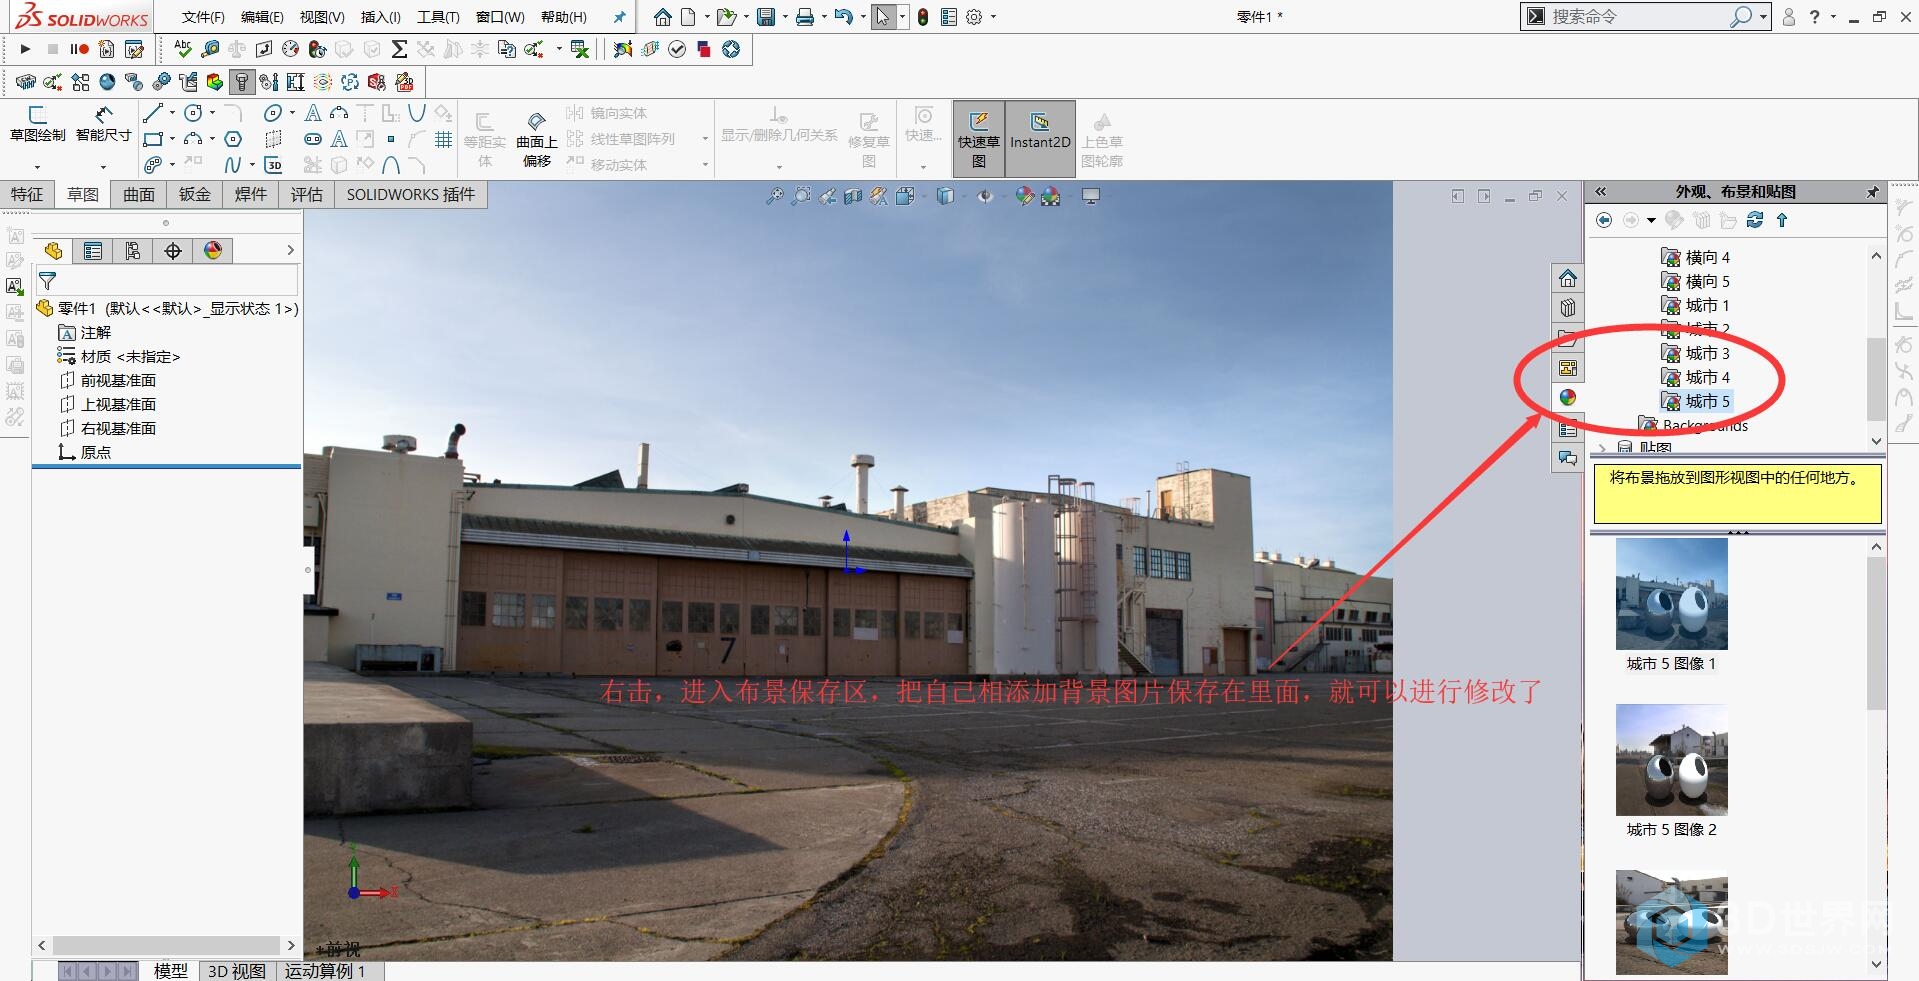Click the 城市 5 图像 1 scene thumbnail
The height and width of the screenshot is (981, 1919).
1671,594
